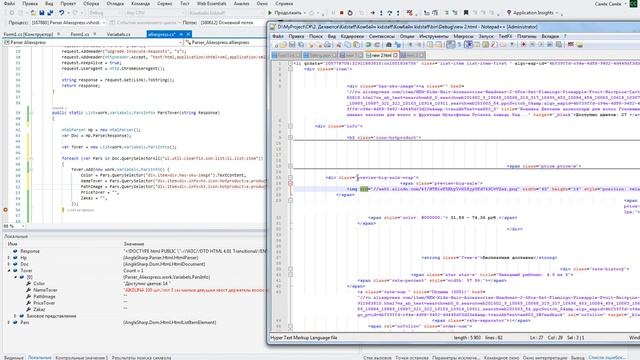Click the Step Into arrow icon
Image resolution: width=640 pixels, height=360 pixels.
(x=381, y=13)
